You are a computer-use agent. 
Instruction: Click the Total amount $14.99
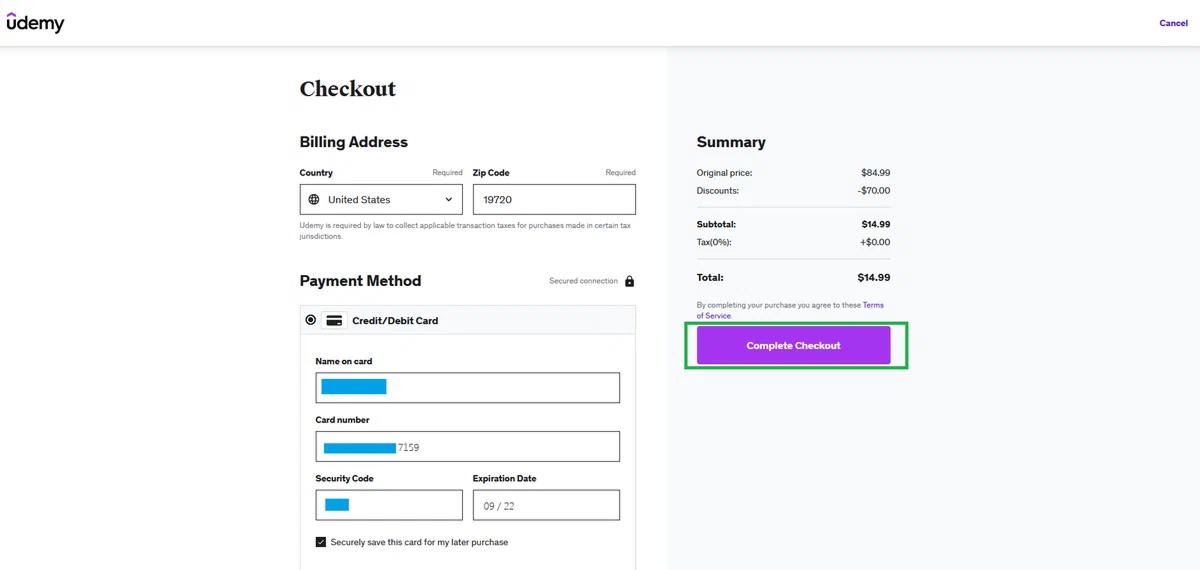(x=873, y=277)
